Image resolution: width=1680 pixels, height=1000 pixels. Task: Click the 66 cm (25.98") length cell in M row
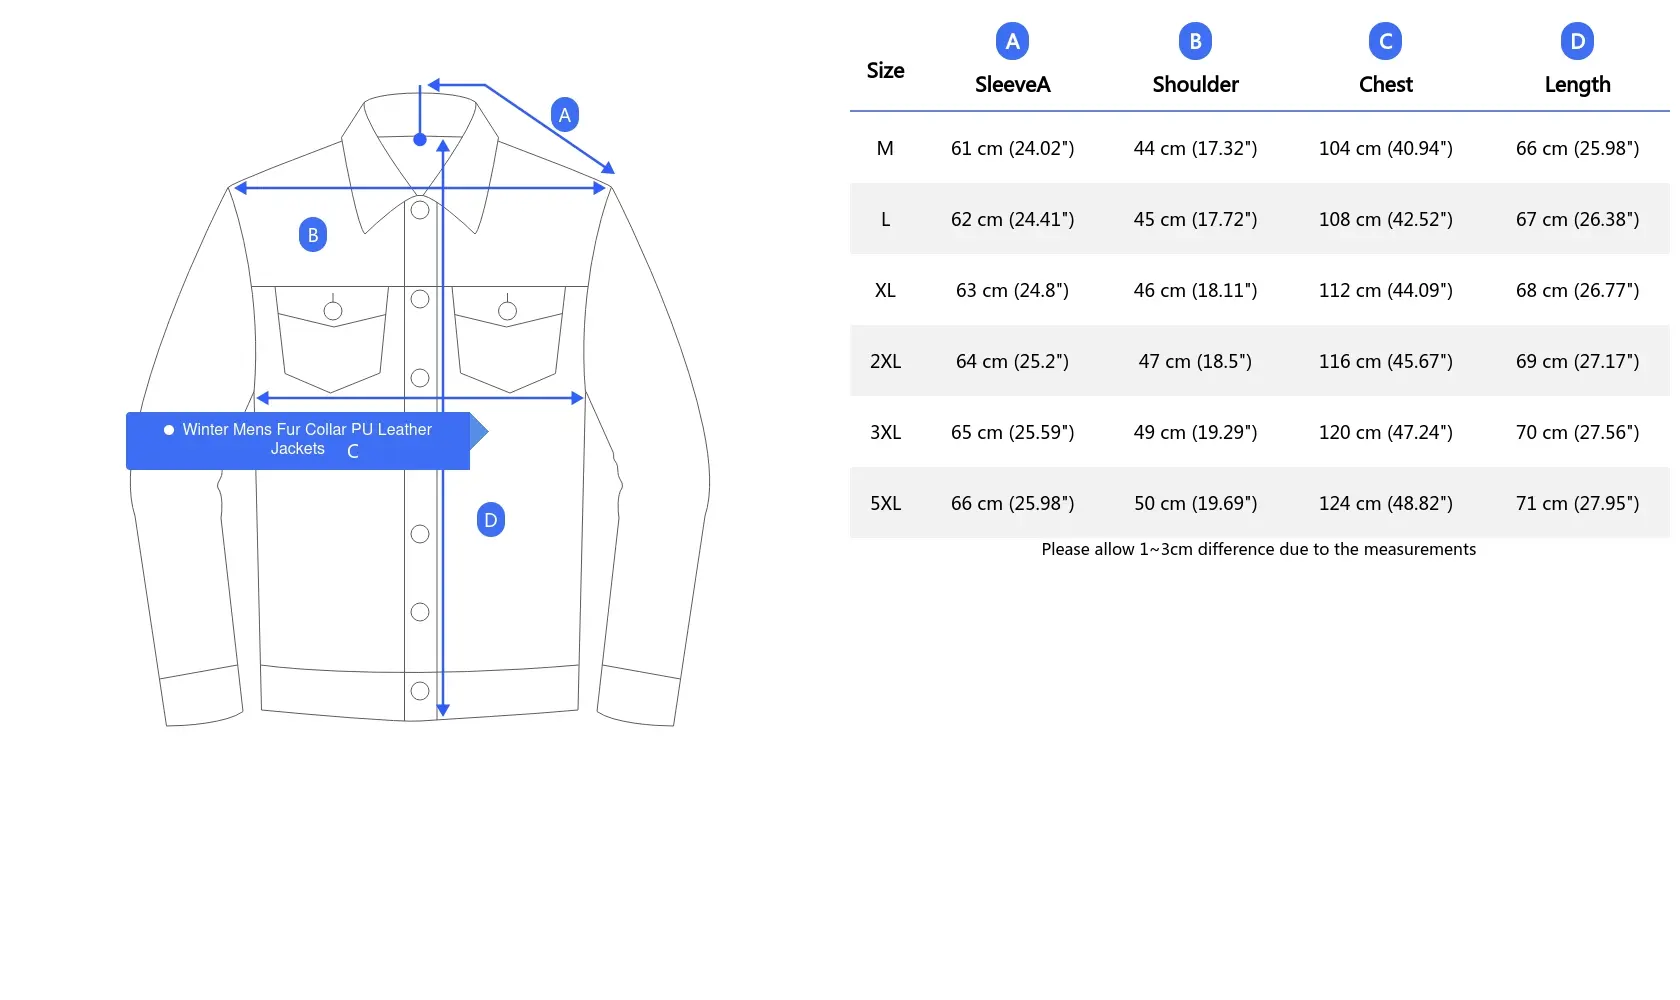pyautogui.click(x=1577, y=148)
